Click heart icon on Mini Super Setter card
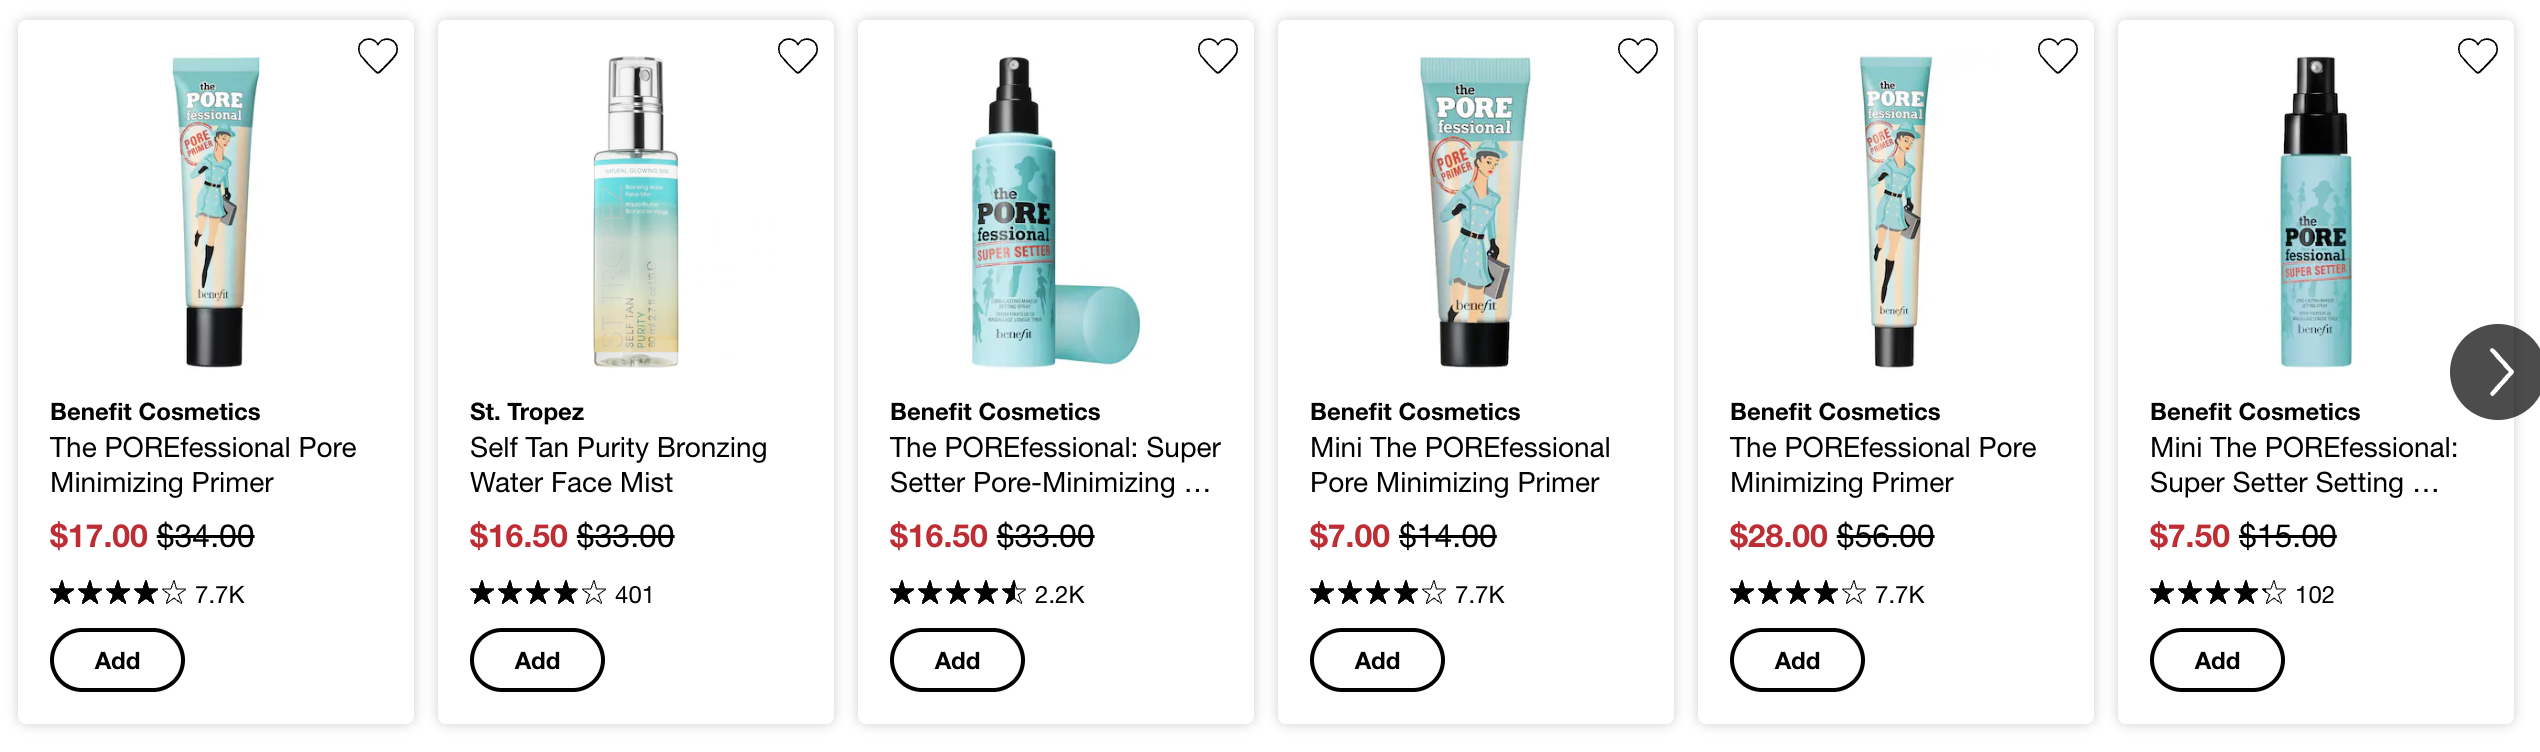The width and height of the screenshot is (2540, 752). [x=2478, y=56]
